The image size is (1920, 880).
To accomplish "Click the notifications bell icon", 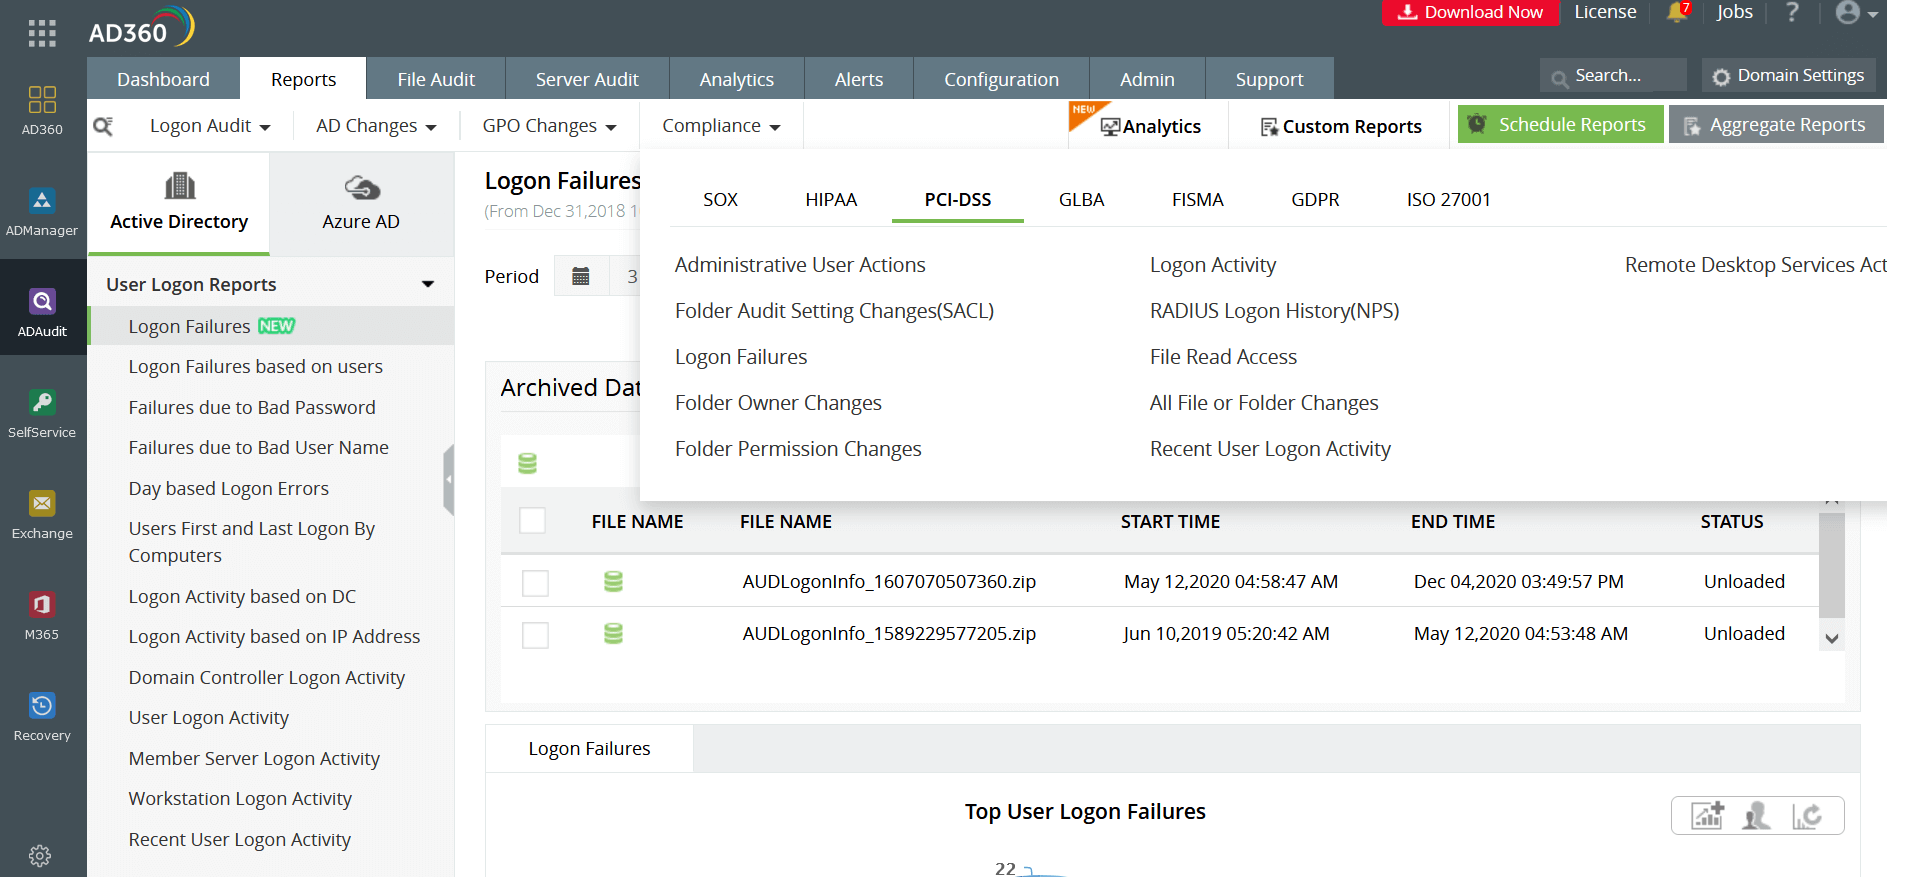I will pos(1677,12).
